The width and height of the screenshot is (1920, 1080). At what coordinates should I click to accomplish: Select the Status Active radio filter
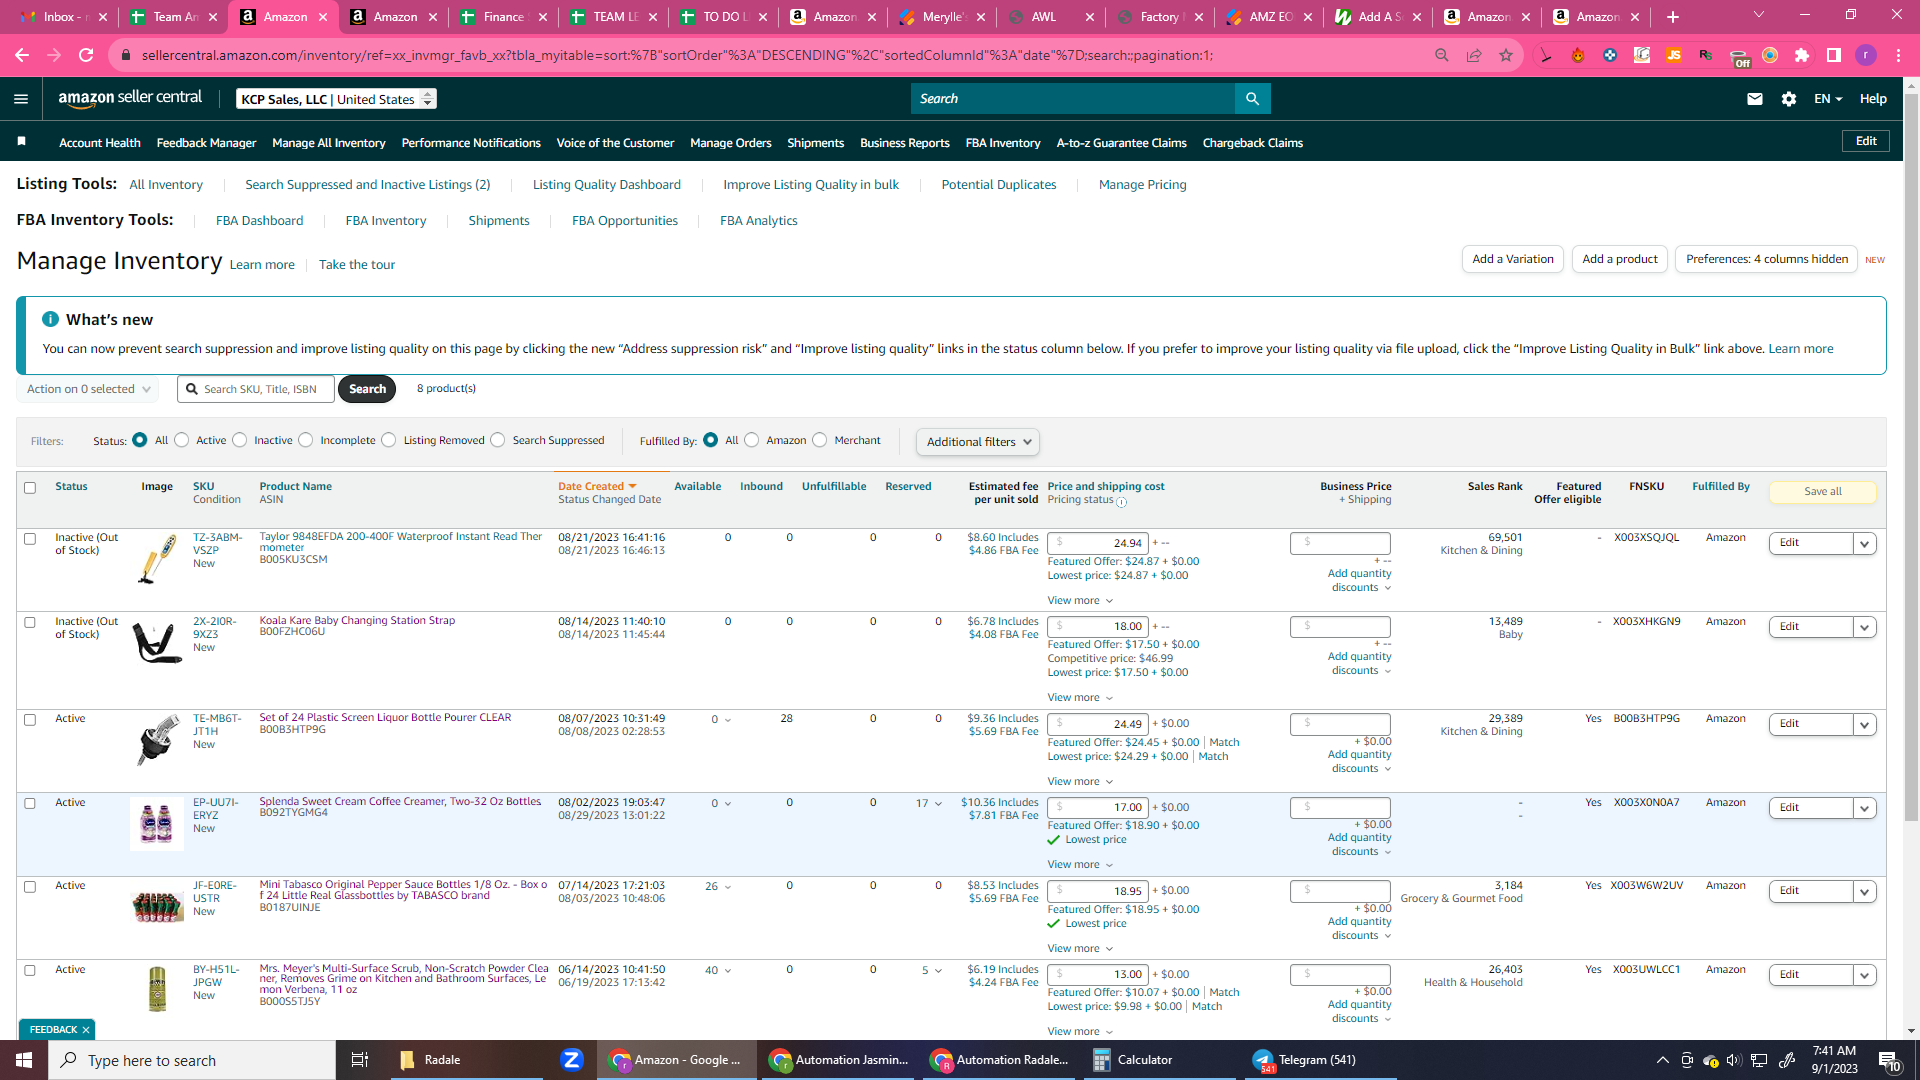point(182,440)
